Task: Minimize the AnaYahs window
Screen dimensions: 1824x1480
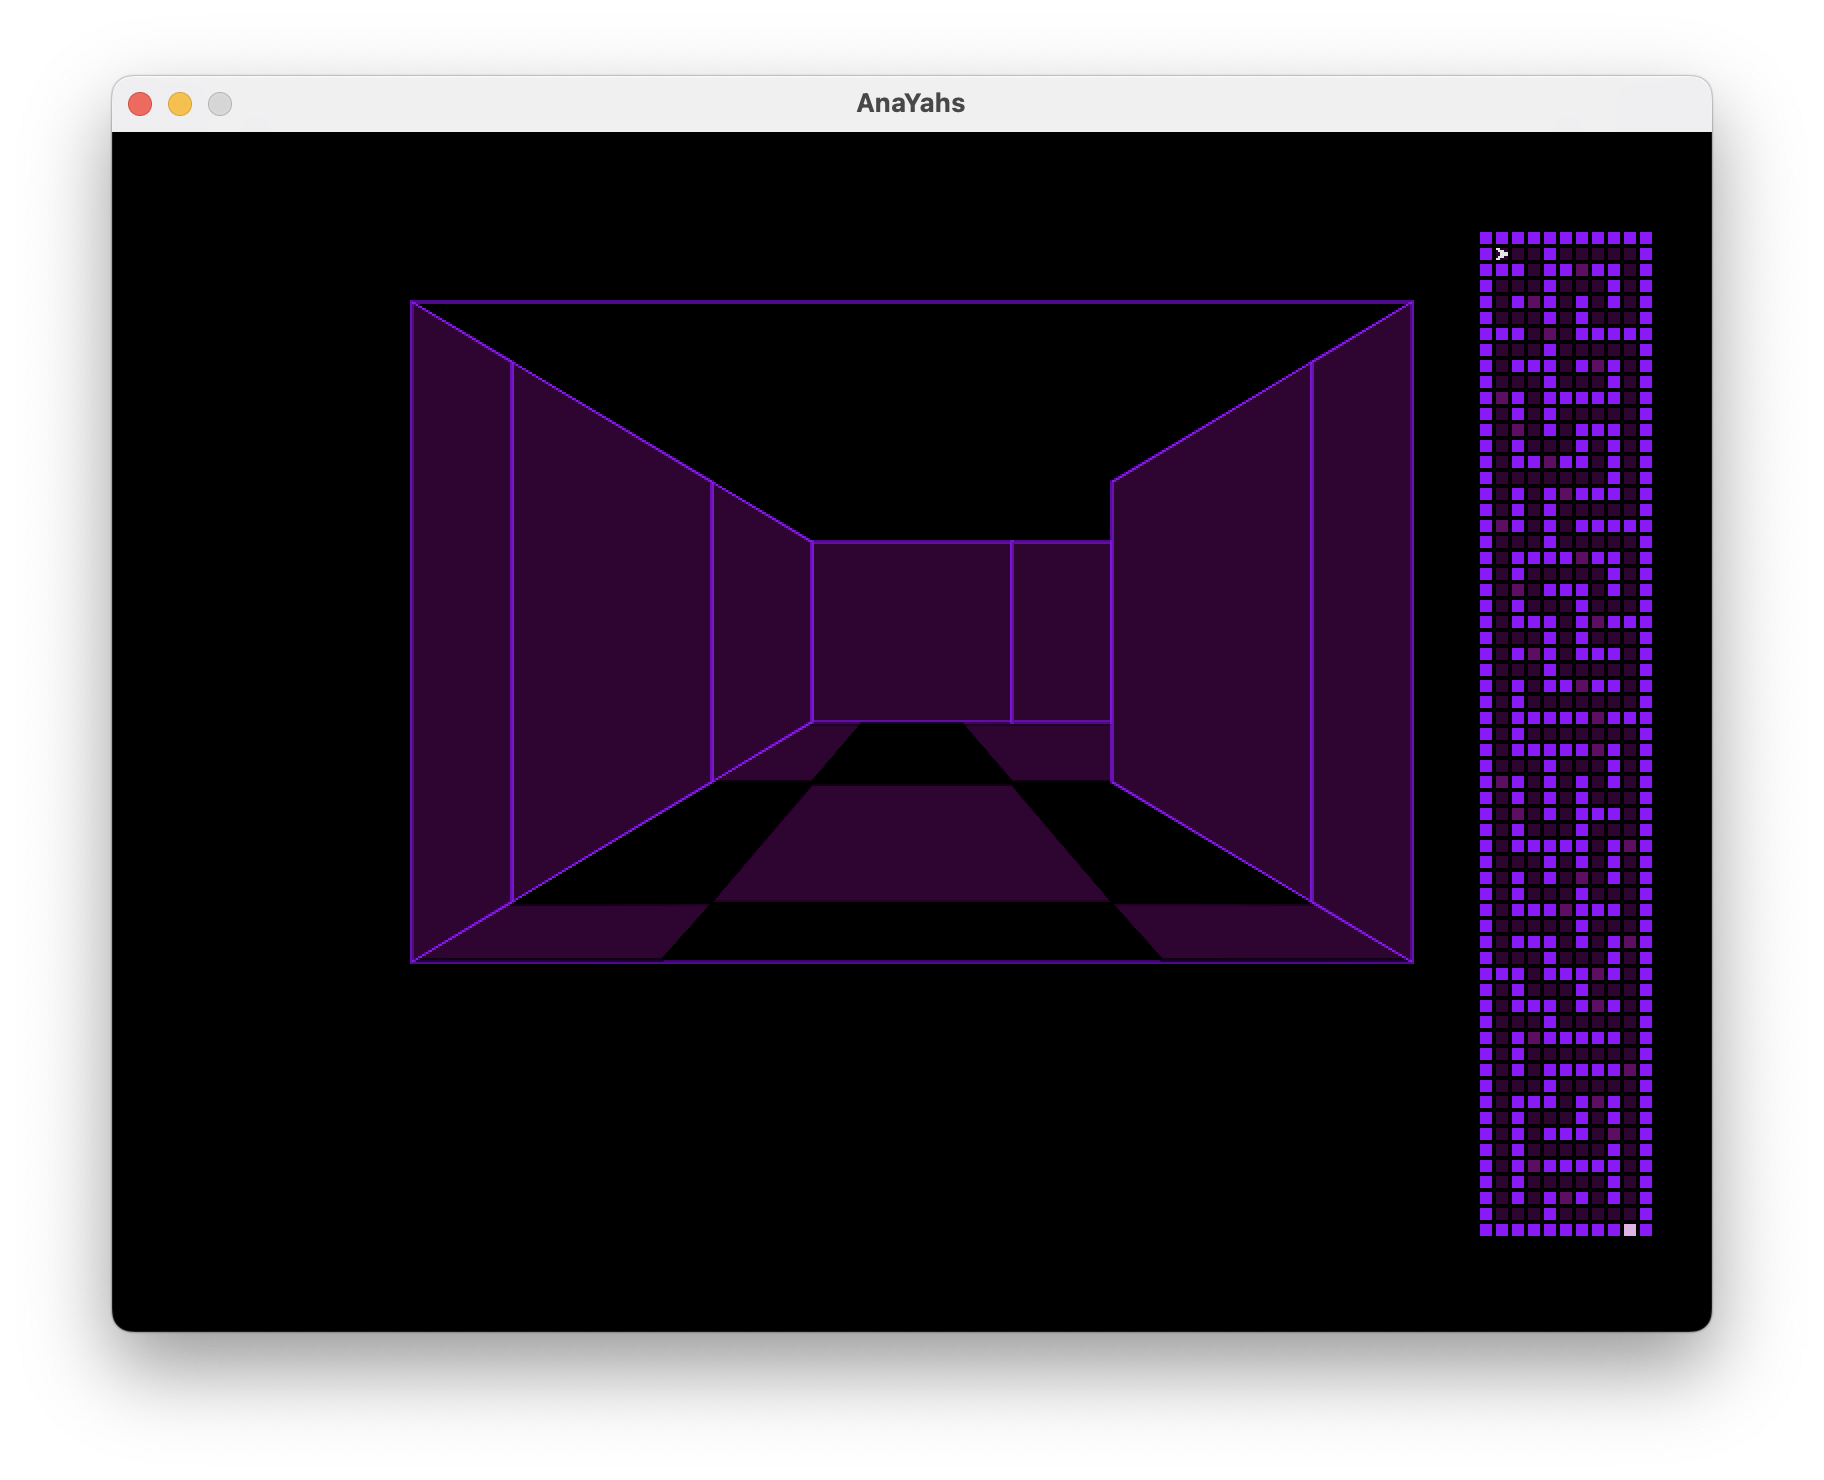Action: [180, 104]
